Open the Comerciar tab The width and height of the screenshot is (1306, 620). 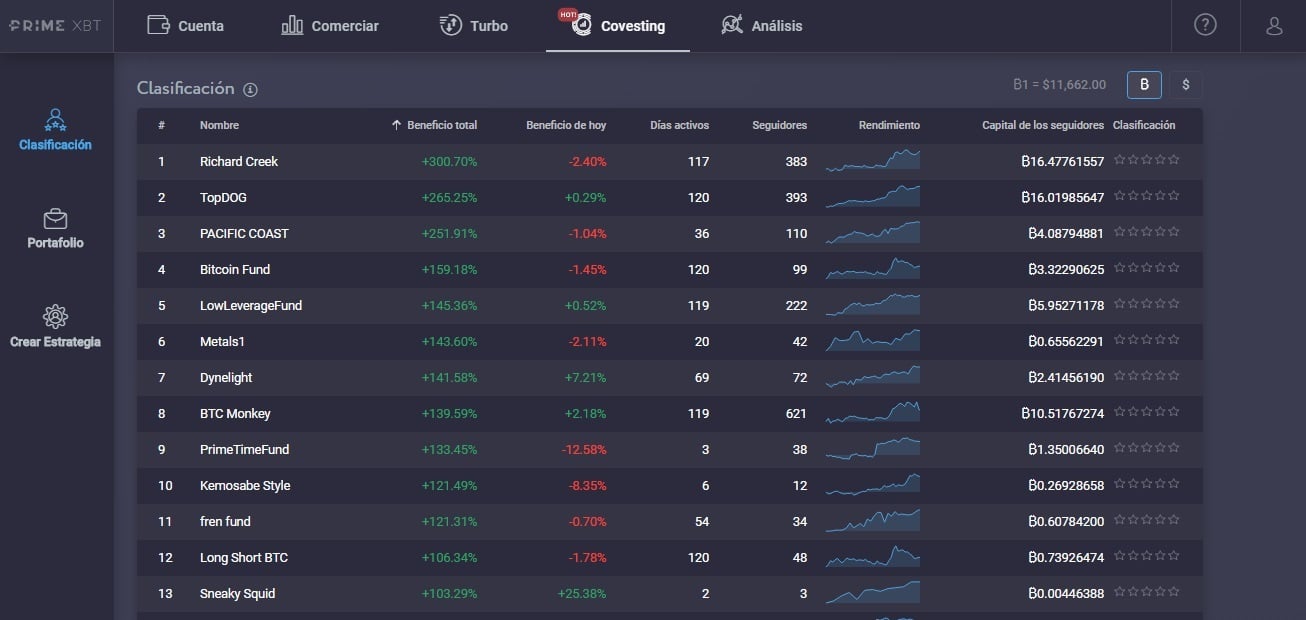click(x=330, y=26)
